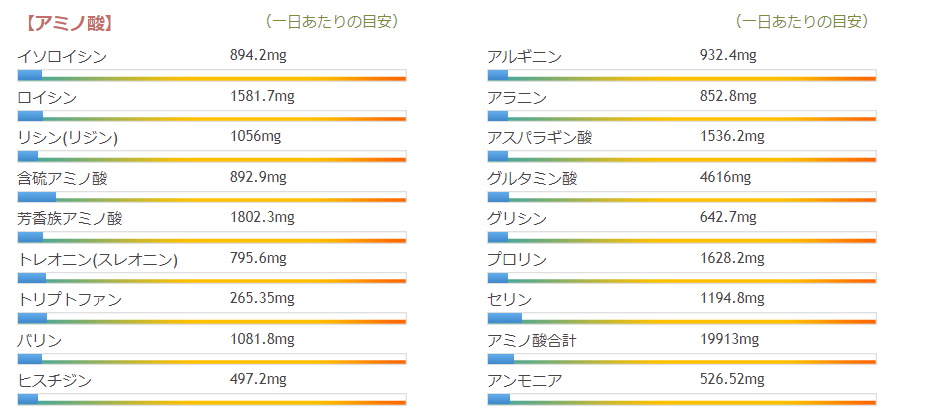Select the 含硫アミノ酸 label

[x=62, y=179]
